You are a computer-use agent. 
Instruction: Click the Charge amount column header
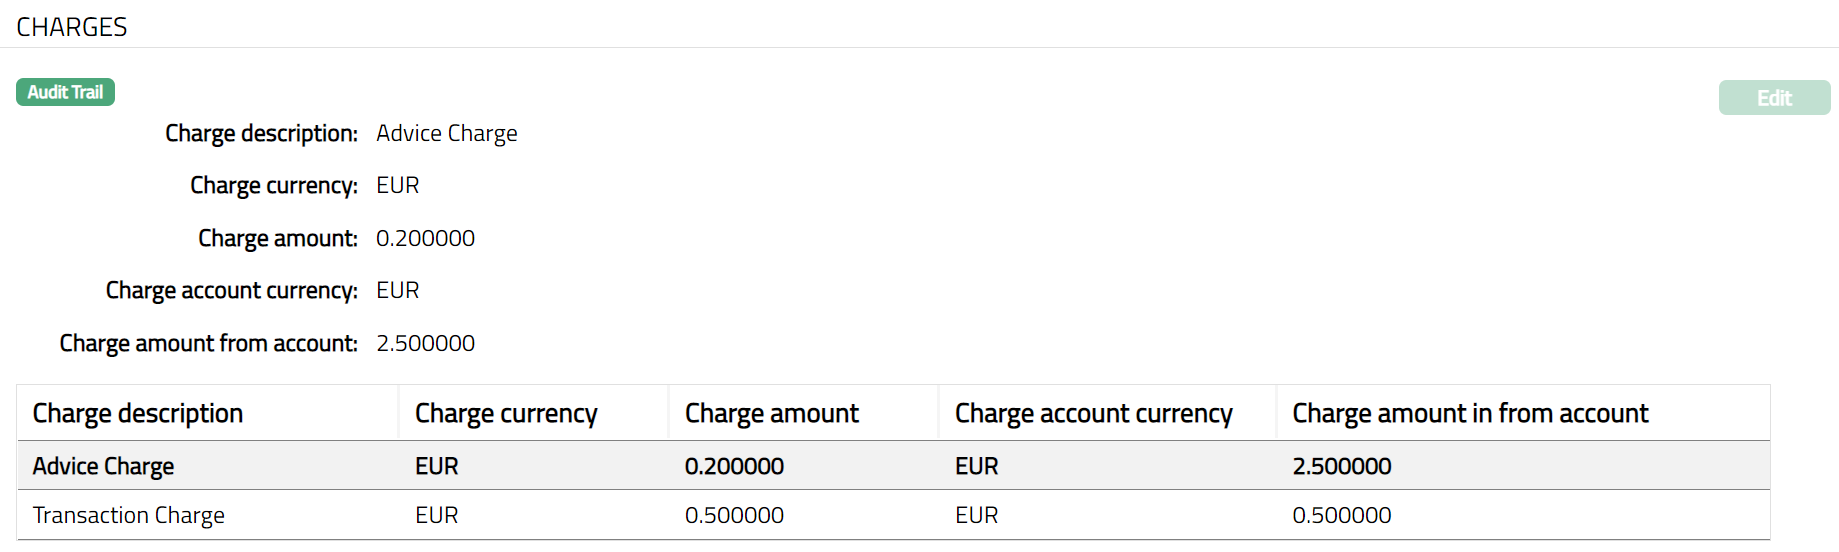771,413
